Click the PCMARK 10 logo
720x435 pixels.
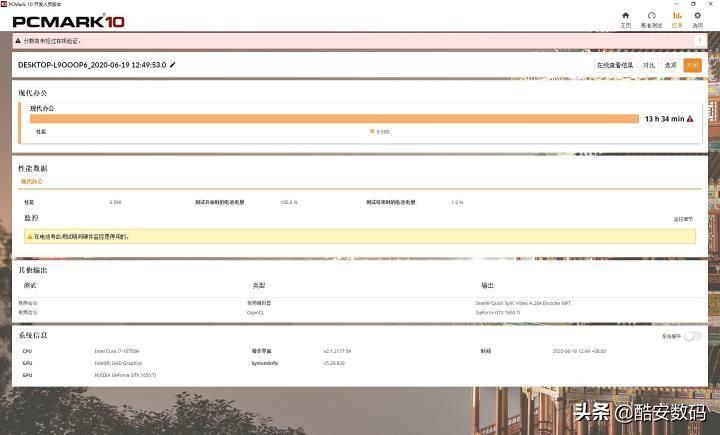[68, 21]
